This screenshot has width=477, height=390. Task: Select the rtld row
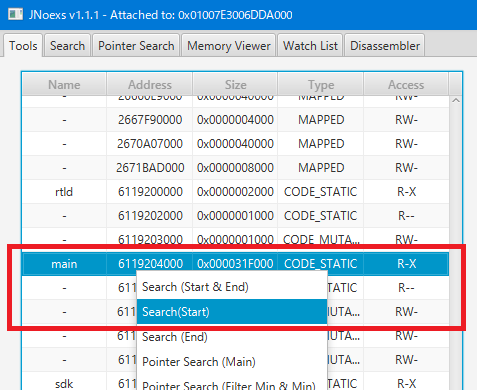coord(236,192)
